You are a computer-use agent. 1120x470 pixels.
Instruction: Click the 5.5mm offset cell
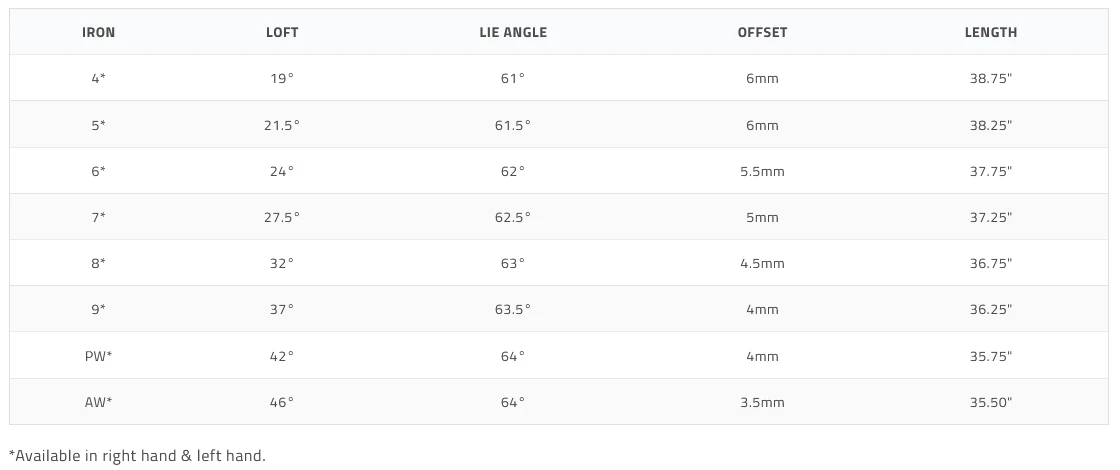762,171
